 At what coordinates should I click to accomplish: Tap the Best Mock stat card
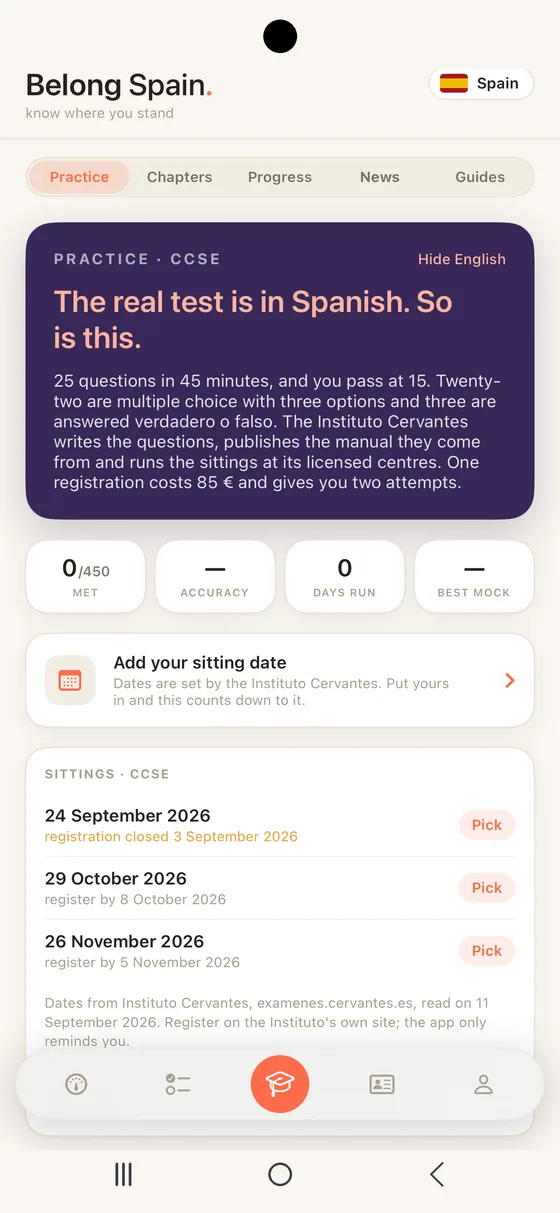[474, 577]
